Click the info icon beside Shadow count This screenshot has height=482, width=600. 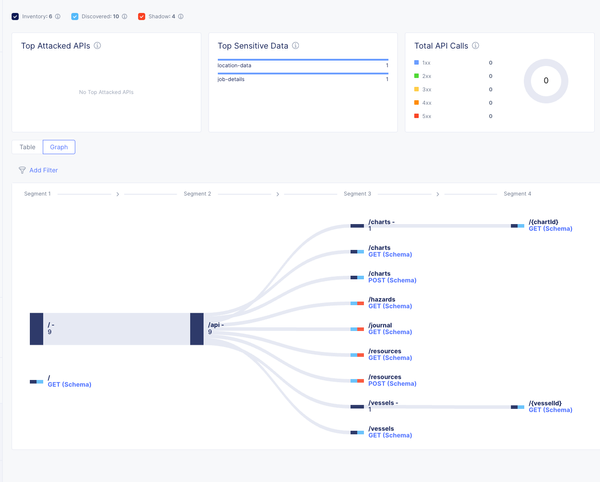pos(180,17)
